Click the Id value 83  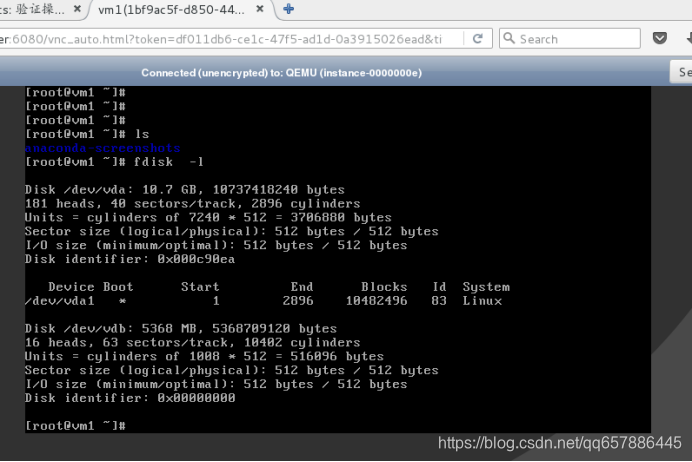click(x=439, y=301)
